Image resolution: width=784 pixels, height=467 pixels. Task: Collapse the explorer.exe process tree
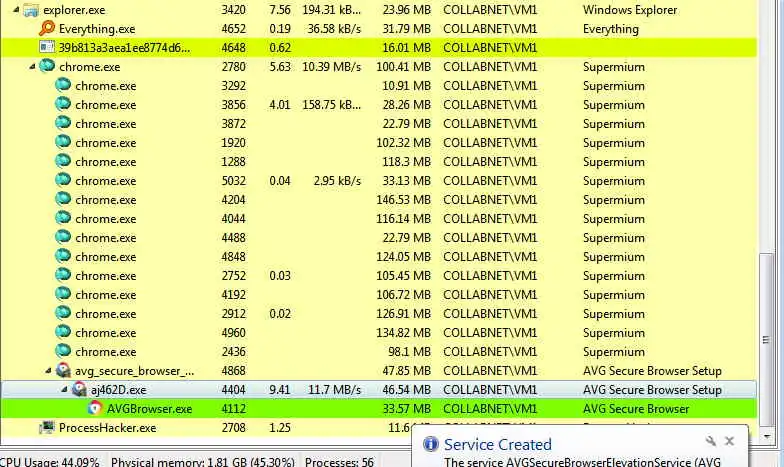[x=16, y=10]
